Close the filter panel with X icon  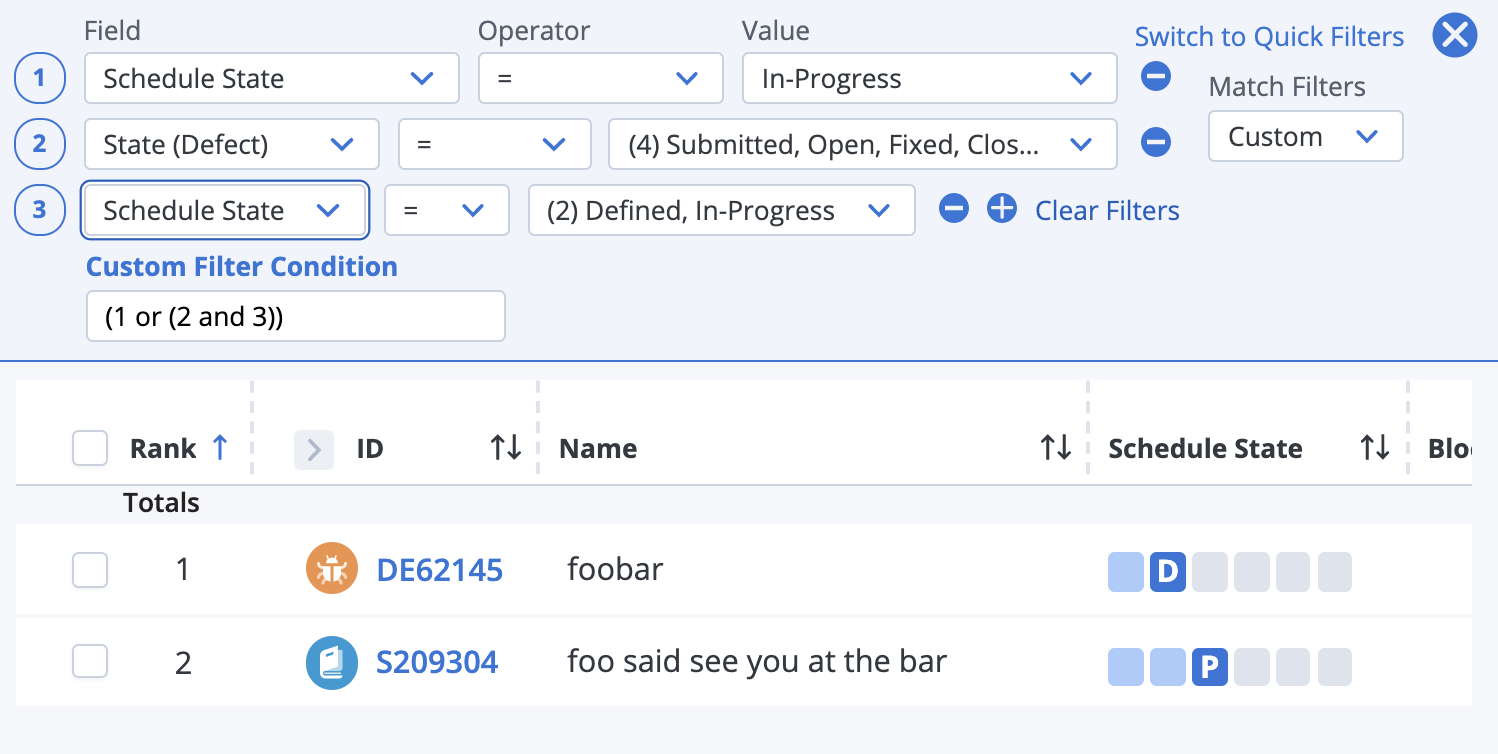[1454, 36]
